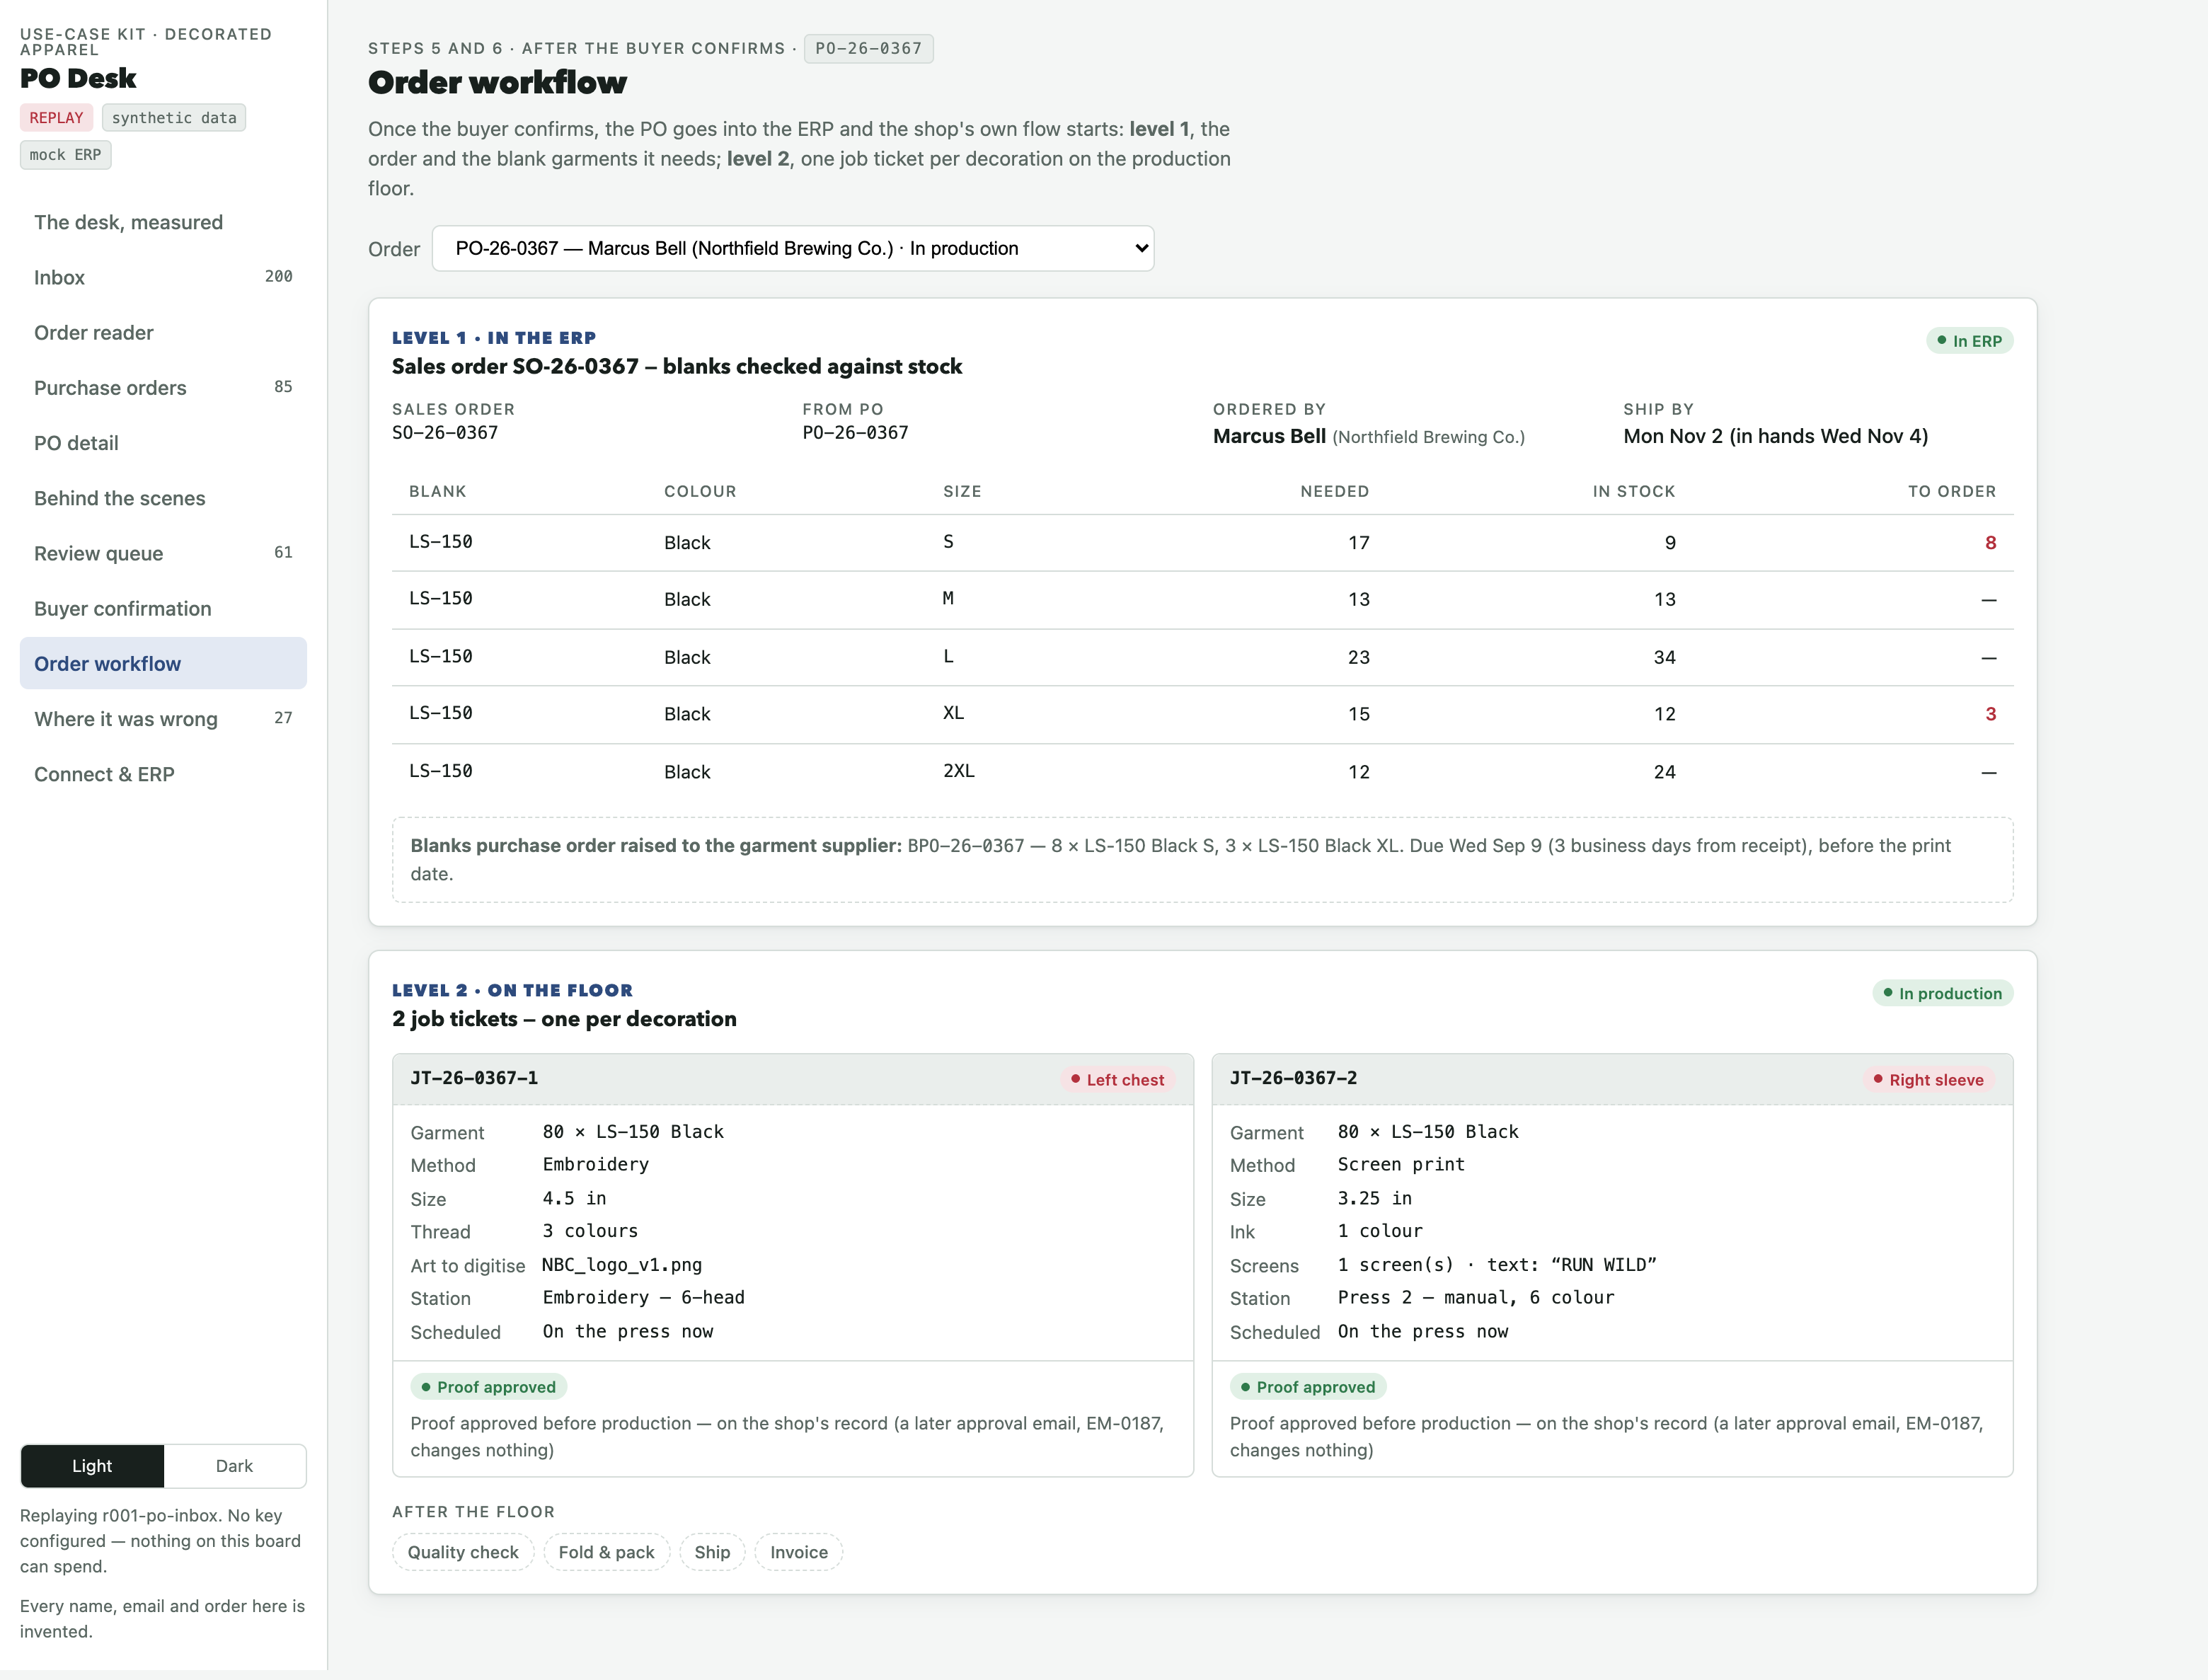Select the Light theme option
Image resolution: width=2208 pixels, height=1680 pixels.
point(92,1466)
